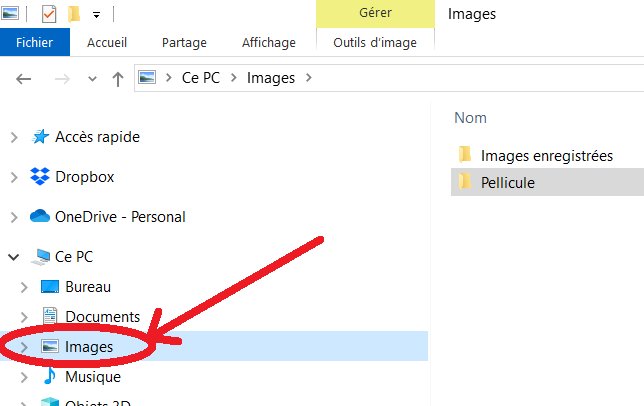This screenshot has width=644, height=406.
Task: Open recent locations dropdown chevron
Action: pos(92,79)
